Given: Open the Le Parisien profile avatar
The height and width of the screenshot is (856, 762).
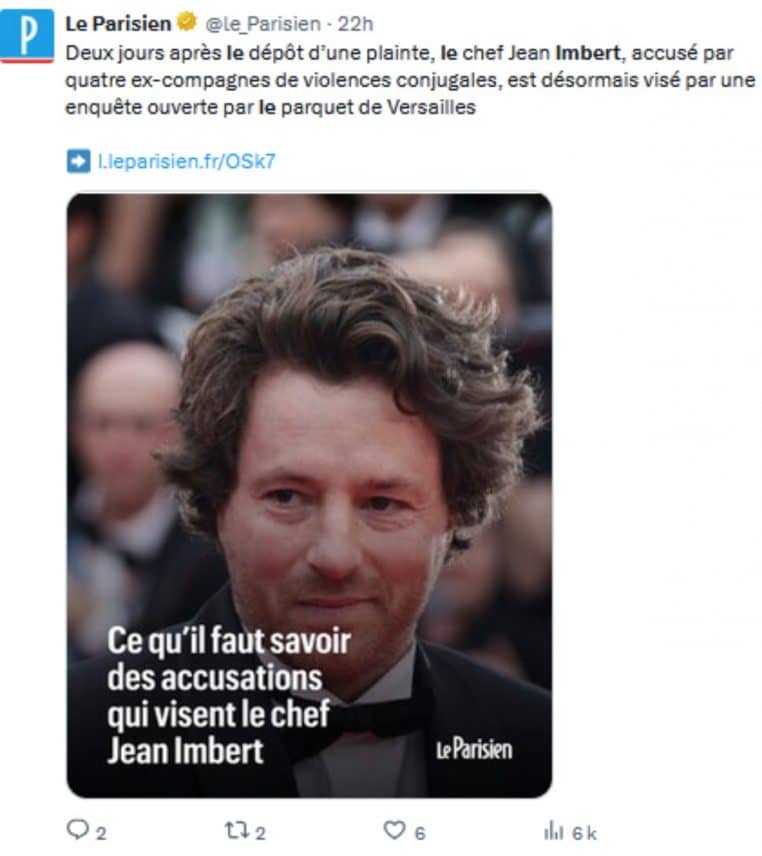Looking at the screenshot, I should point(27,36).
